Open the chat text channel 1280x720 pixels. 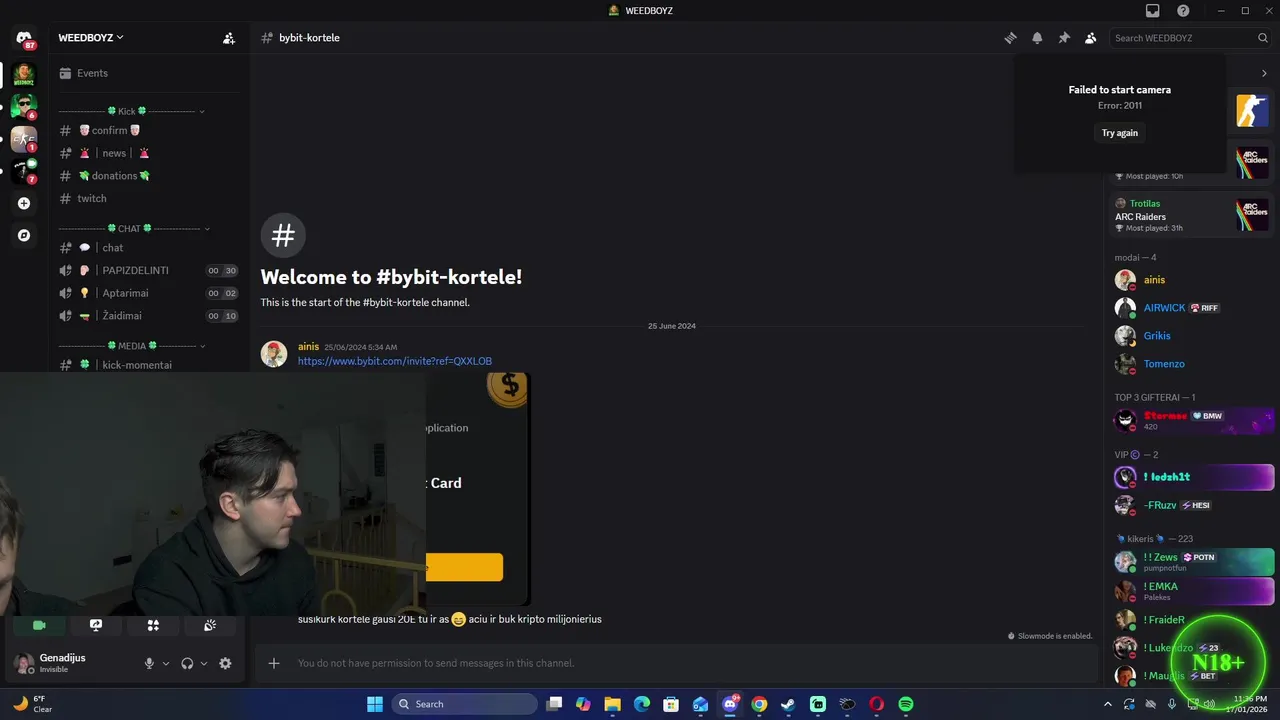[x=150, y=248]
